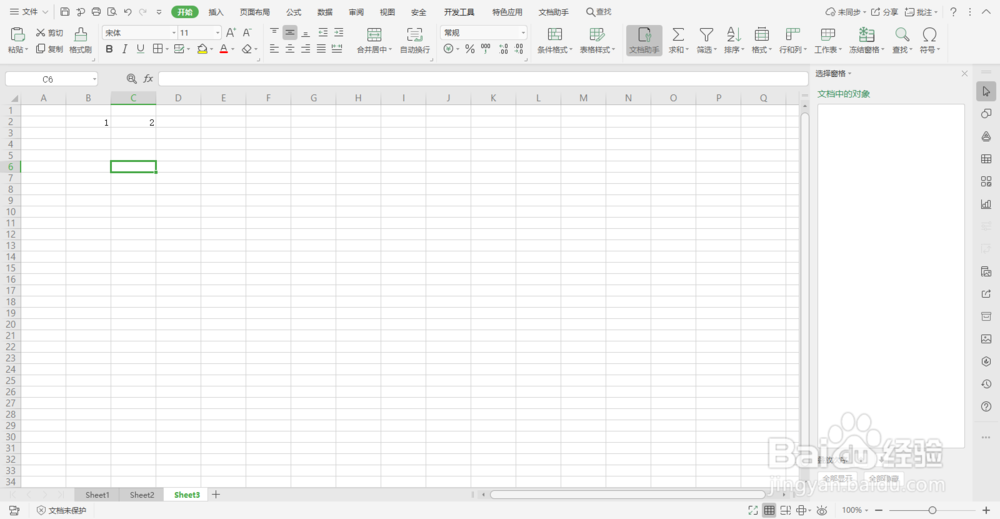Click the help question-mark icon in right sidebar
Image resolution: width=1000 pixels, height=519 pixels.
[x=986, y=406]
